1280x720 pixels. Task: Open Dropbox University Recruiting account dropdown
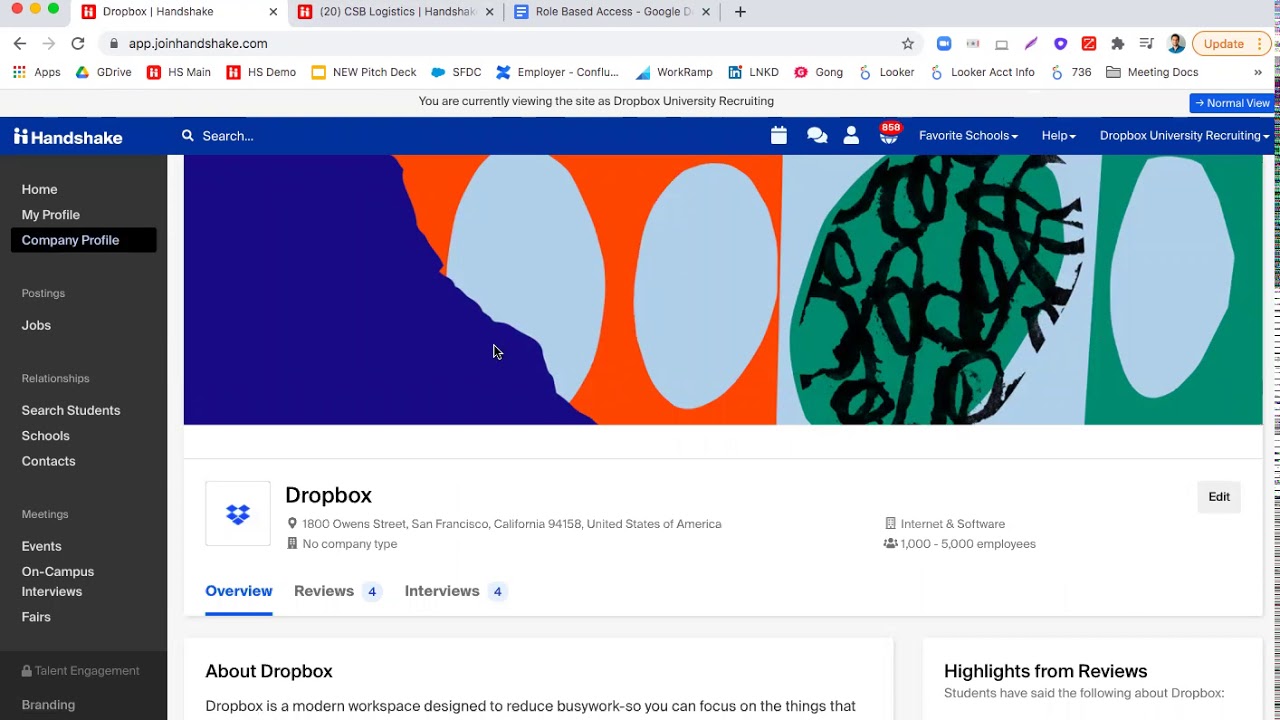(x=1184, y=136)
